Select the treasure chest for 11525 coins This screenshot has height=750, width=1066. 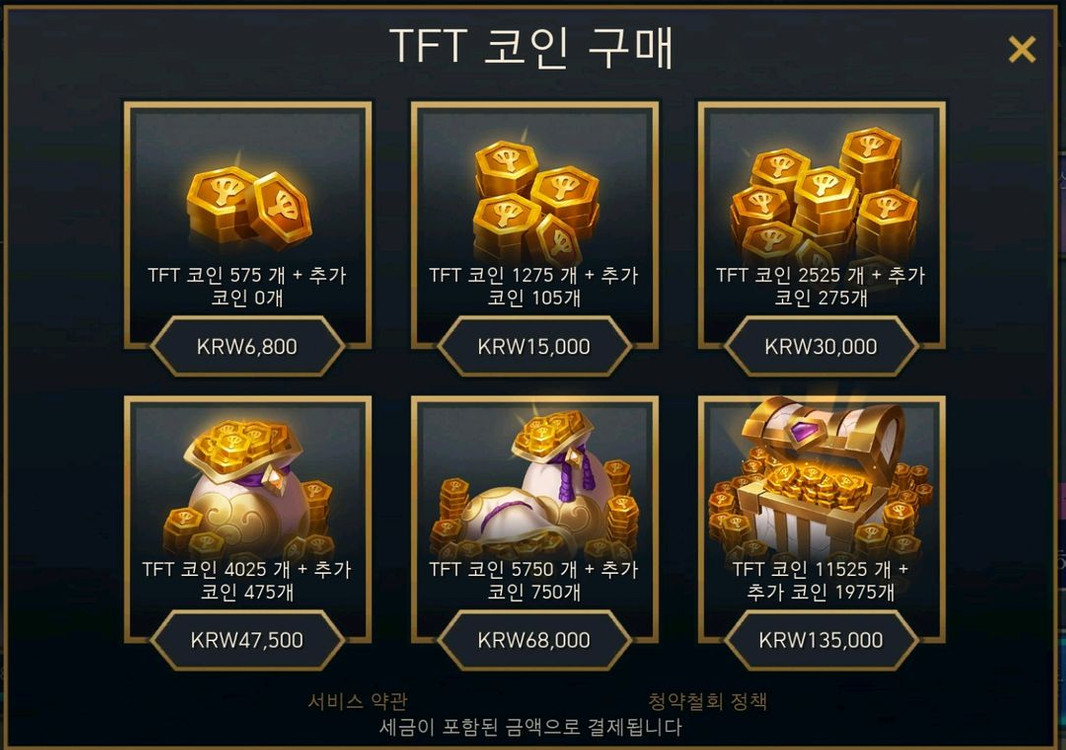[821, 477]
